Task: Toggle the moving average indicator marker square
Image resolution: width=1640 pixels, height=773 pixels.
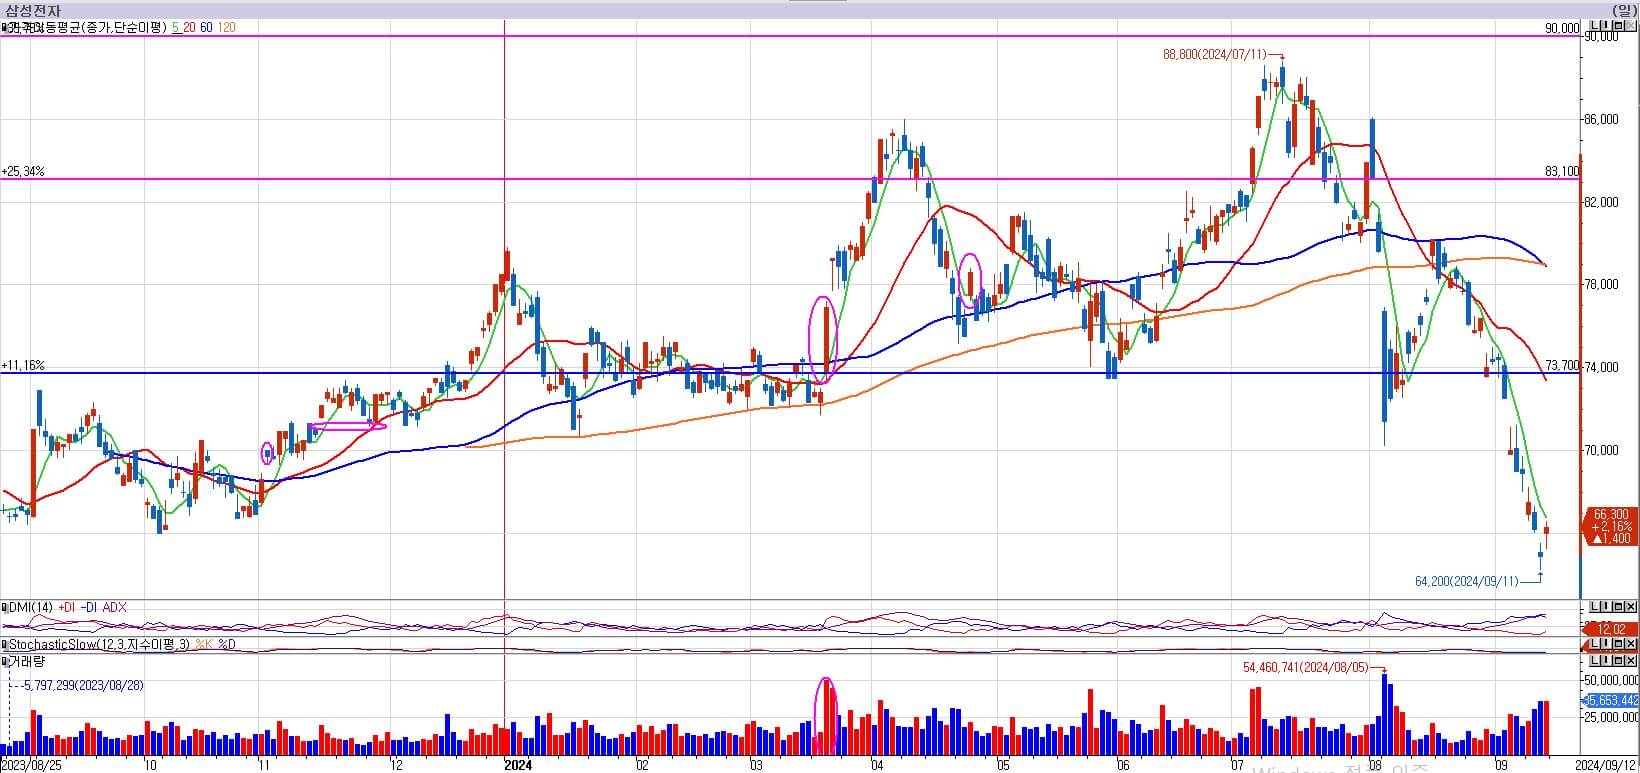Action: (4, 28)
